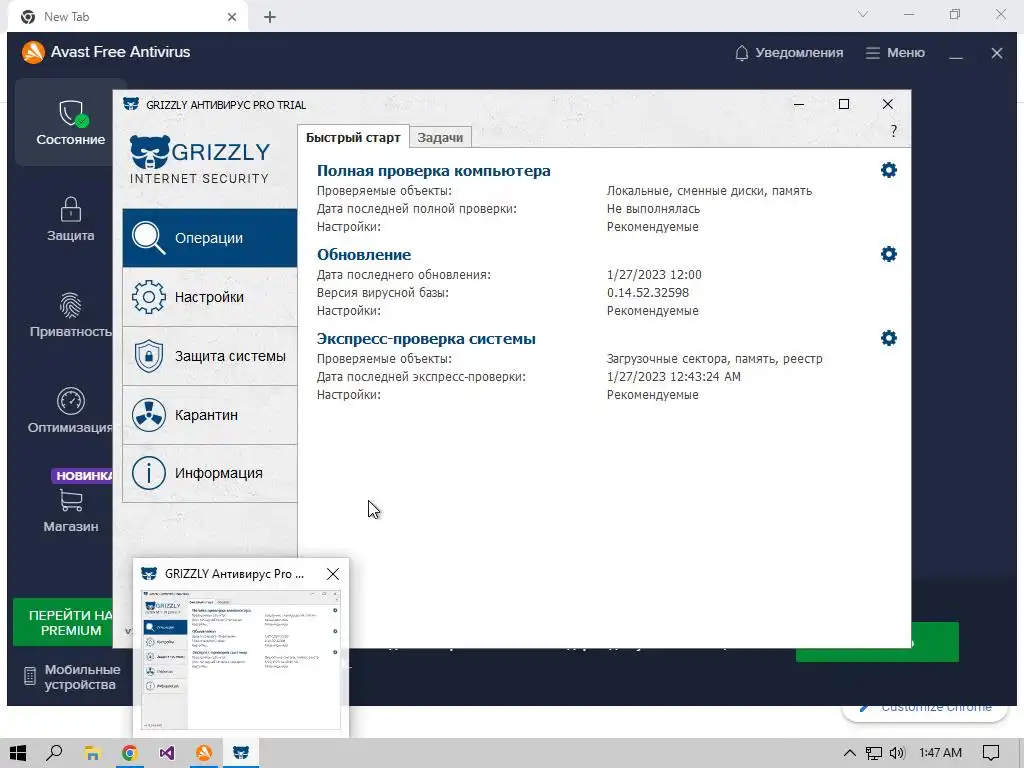Open settings gear for Полная проверка компьютера
Screen dimensions: 1024x768
click(888, 170)
